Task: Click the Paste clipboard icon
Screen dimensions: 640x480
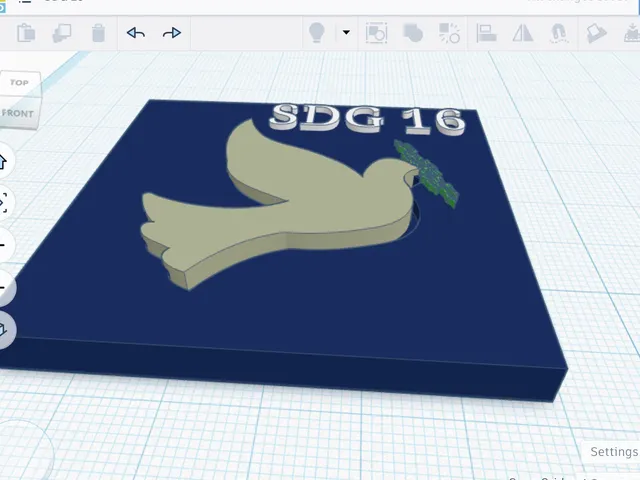Action: (26, 33)
